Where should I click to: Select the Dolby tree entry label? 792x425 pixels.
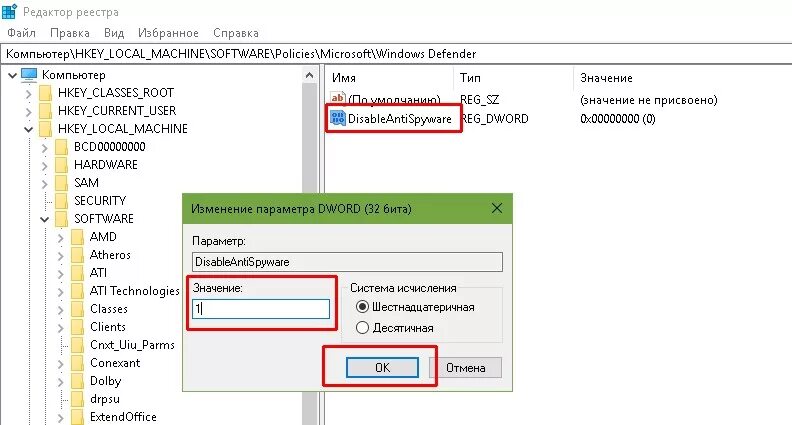[106, 381]
